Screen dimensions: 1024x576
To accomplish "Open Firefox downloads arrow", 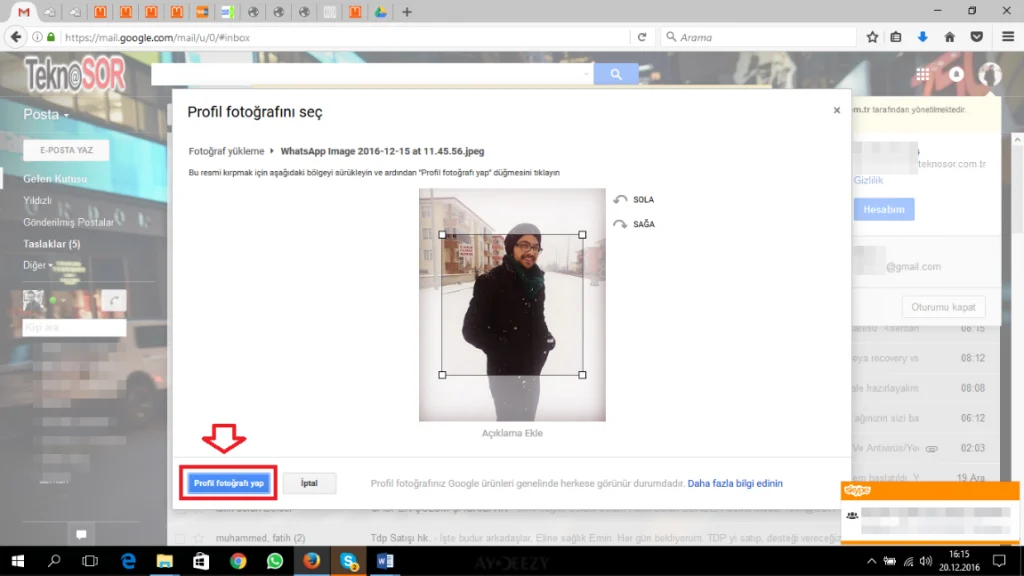I will click(923, 37).
